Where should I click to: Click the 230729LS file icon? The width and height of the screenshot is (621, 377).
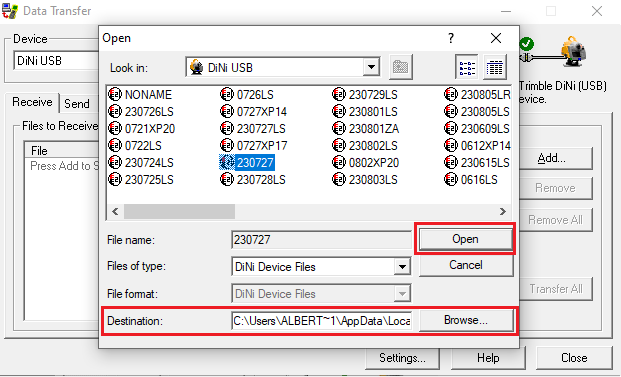click(339, 95)
